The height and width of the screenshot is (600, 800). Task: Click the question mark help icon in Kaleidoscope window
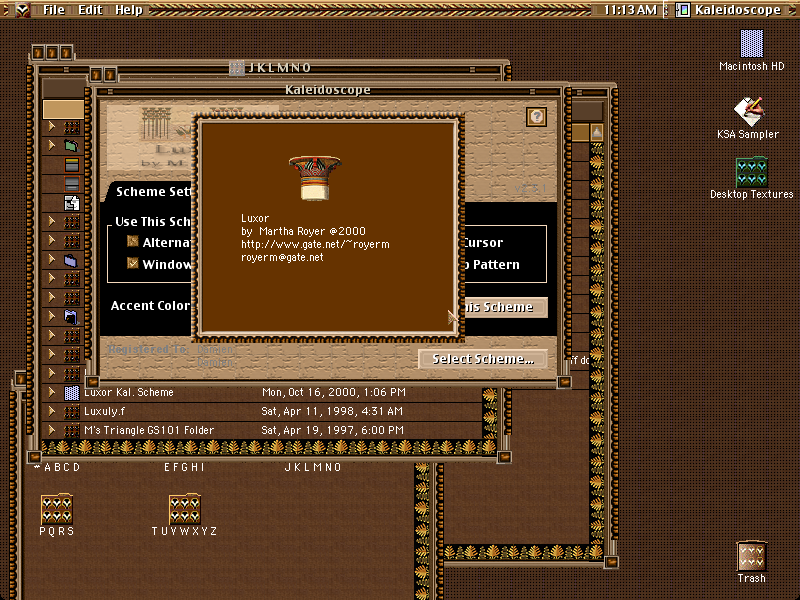536,117
